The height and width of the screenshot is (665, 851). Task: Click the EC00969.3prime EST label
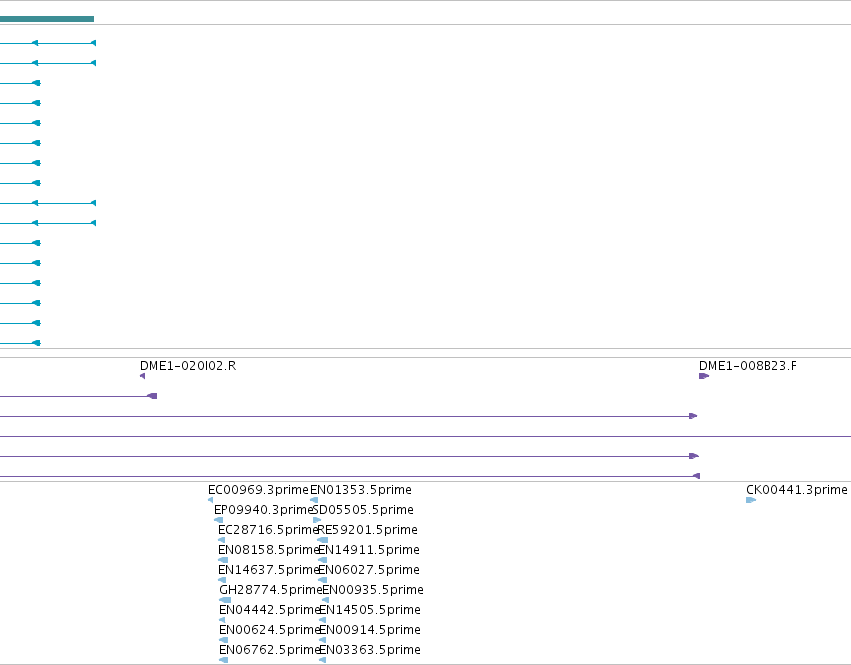coord(258,490)
